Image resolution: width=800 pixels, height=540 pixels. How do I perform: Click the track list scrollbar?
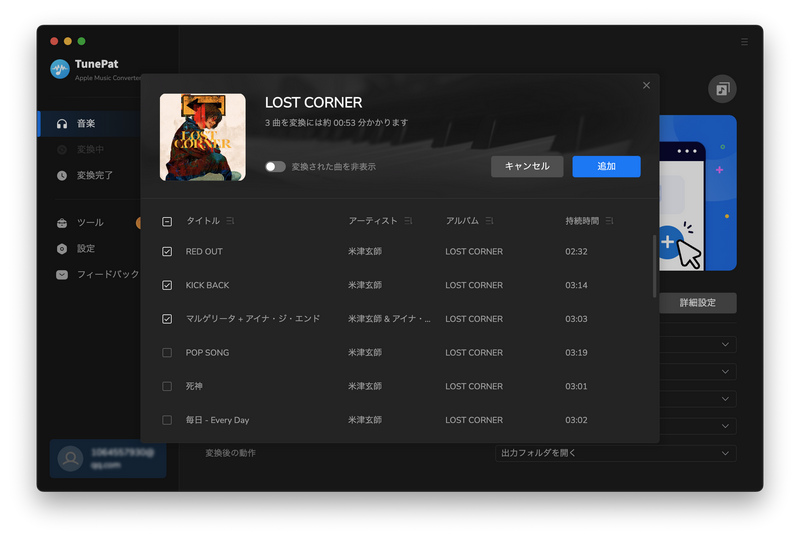tap(654, 266)
